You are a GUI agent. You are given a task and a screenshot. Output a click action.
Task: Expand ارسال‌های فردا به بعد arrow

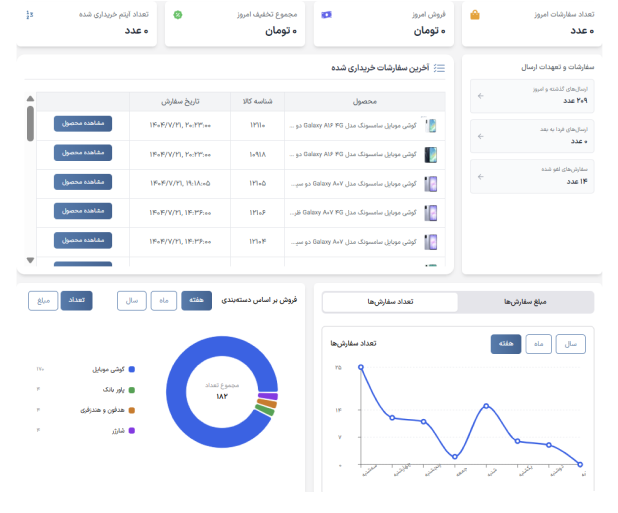(481, 135)
